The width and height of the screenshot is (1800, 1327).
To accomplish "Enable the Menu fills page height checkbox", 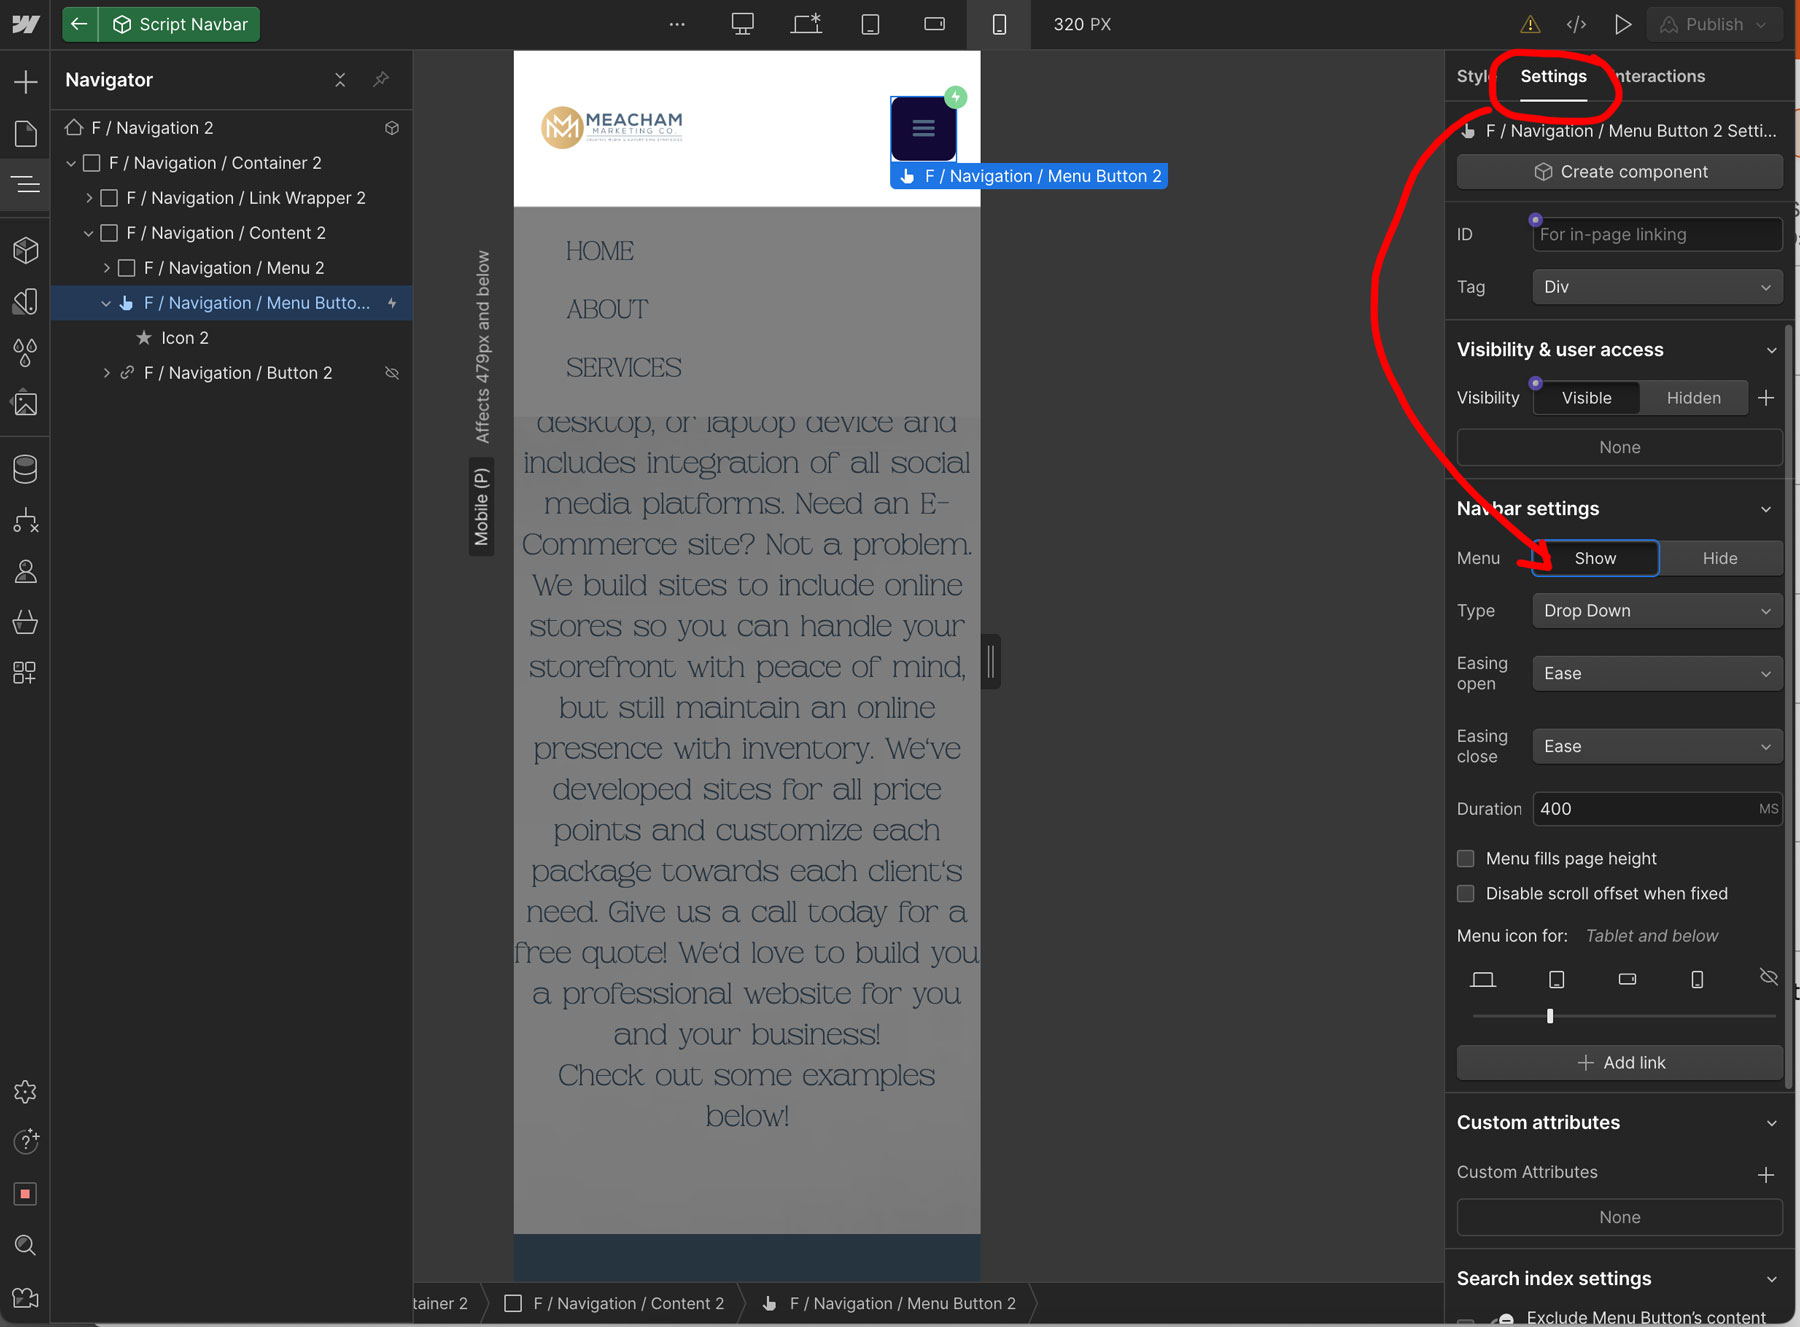I will [x=1465, y=858].
